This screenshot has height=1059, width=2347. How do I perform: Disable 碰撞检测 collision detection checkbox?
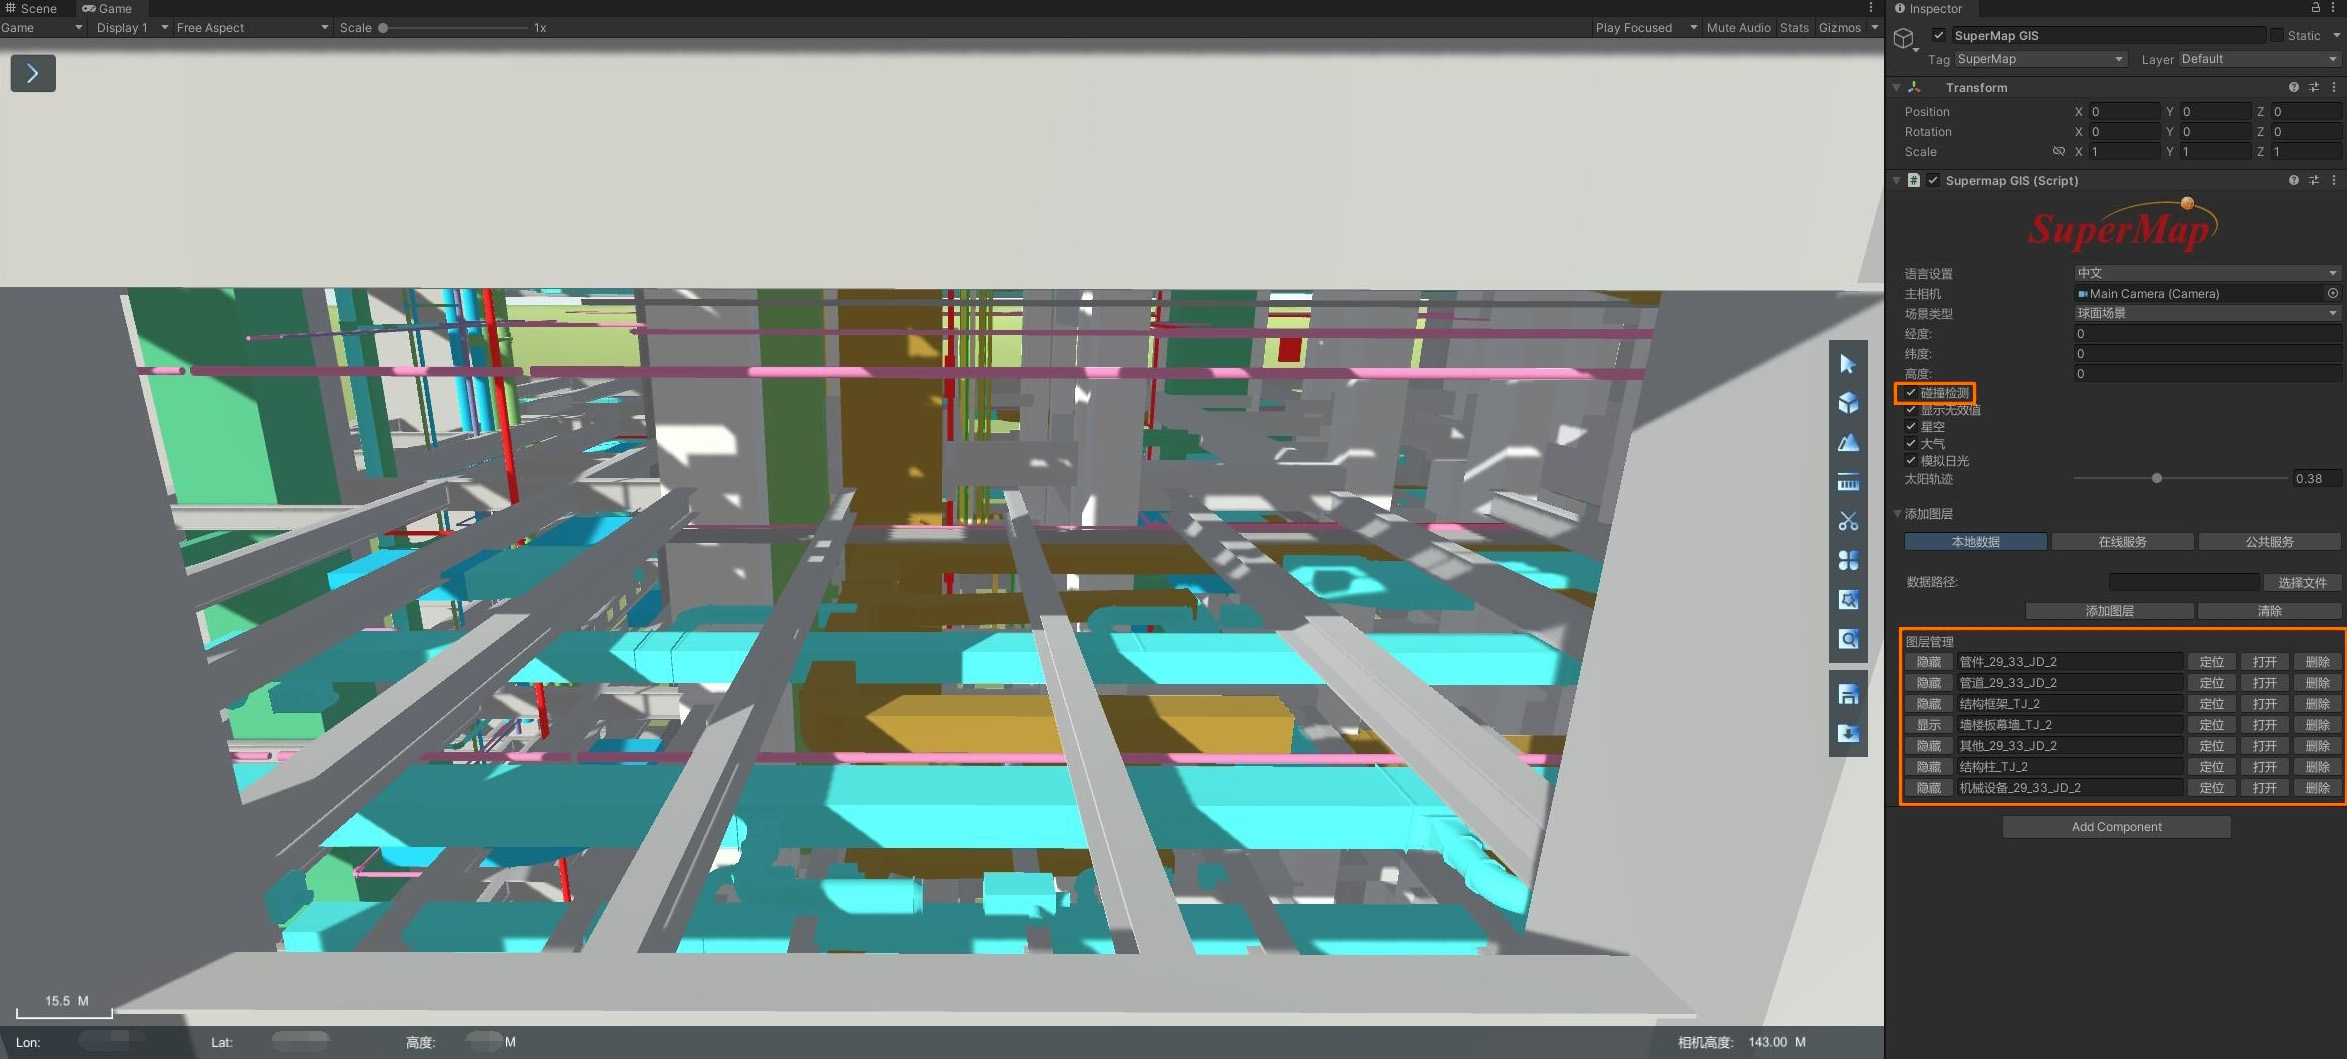click(1911, 393)
